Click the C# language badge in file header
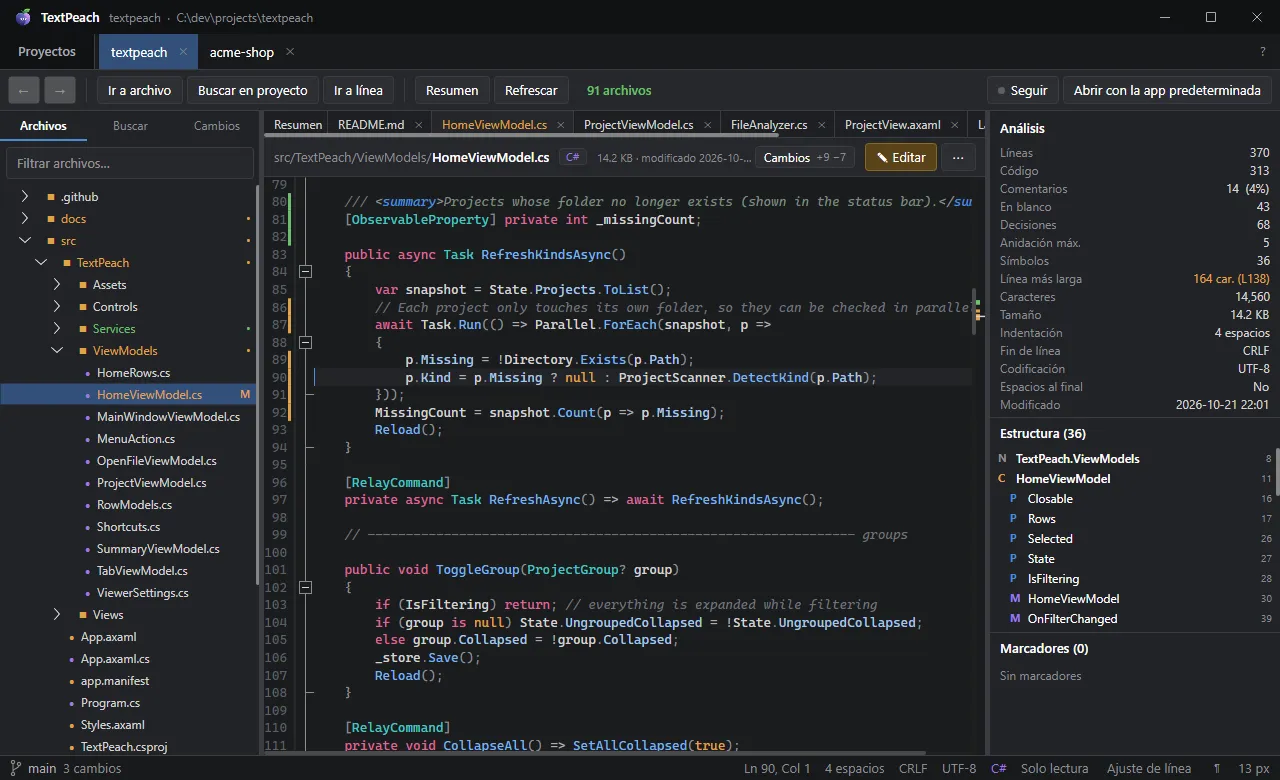 [x=573, y=157]
